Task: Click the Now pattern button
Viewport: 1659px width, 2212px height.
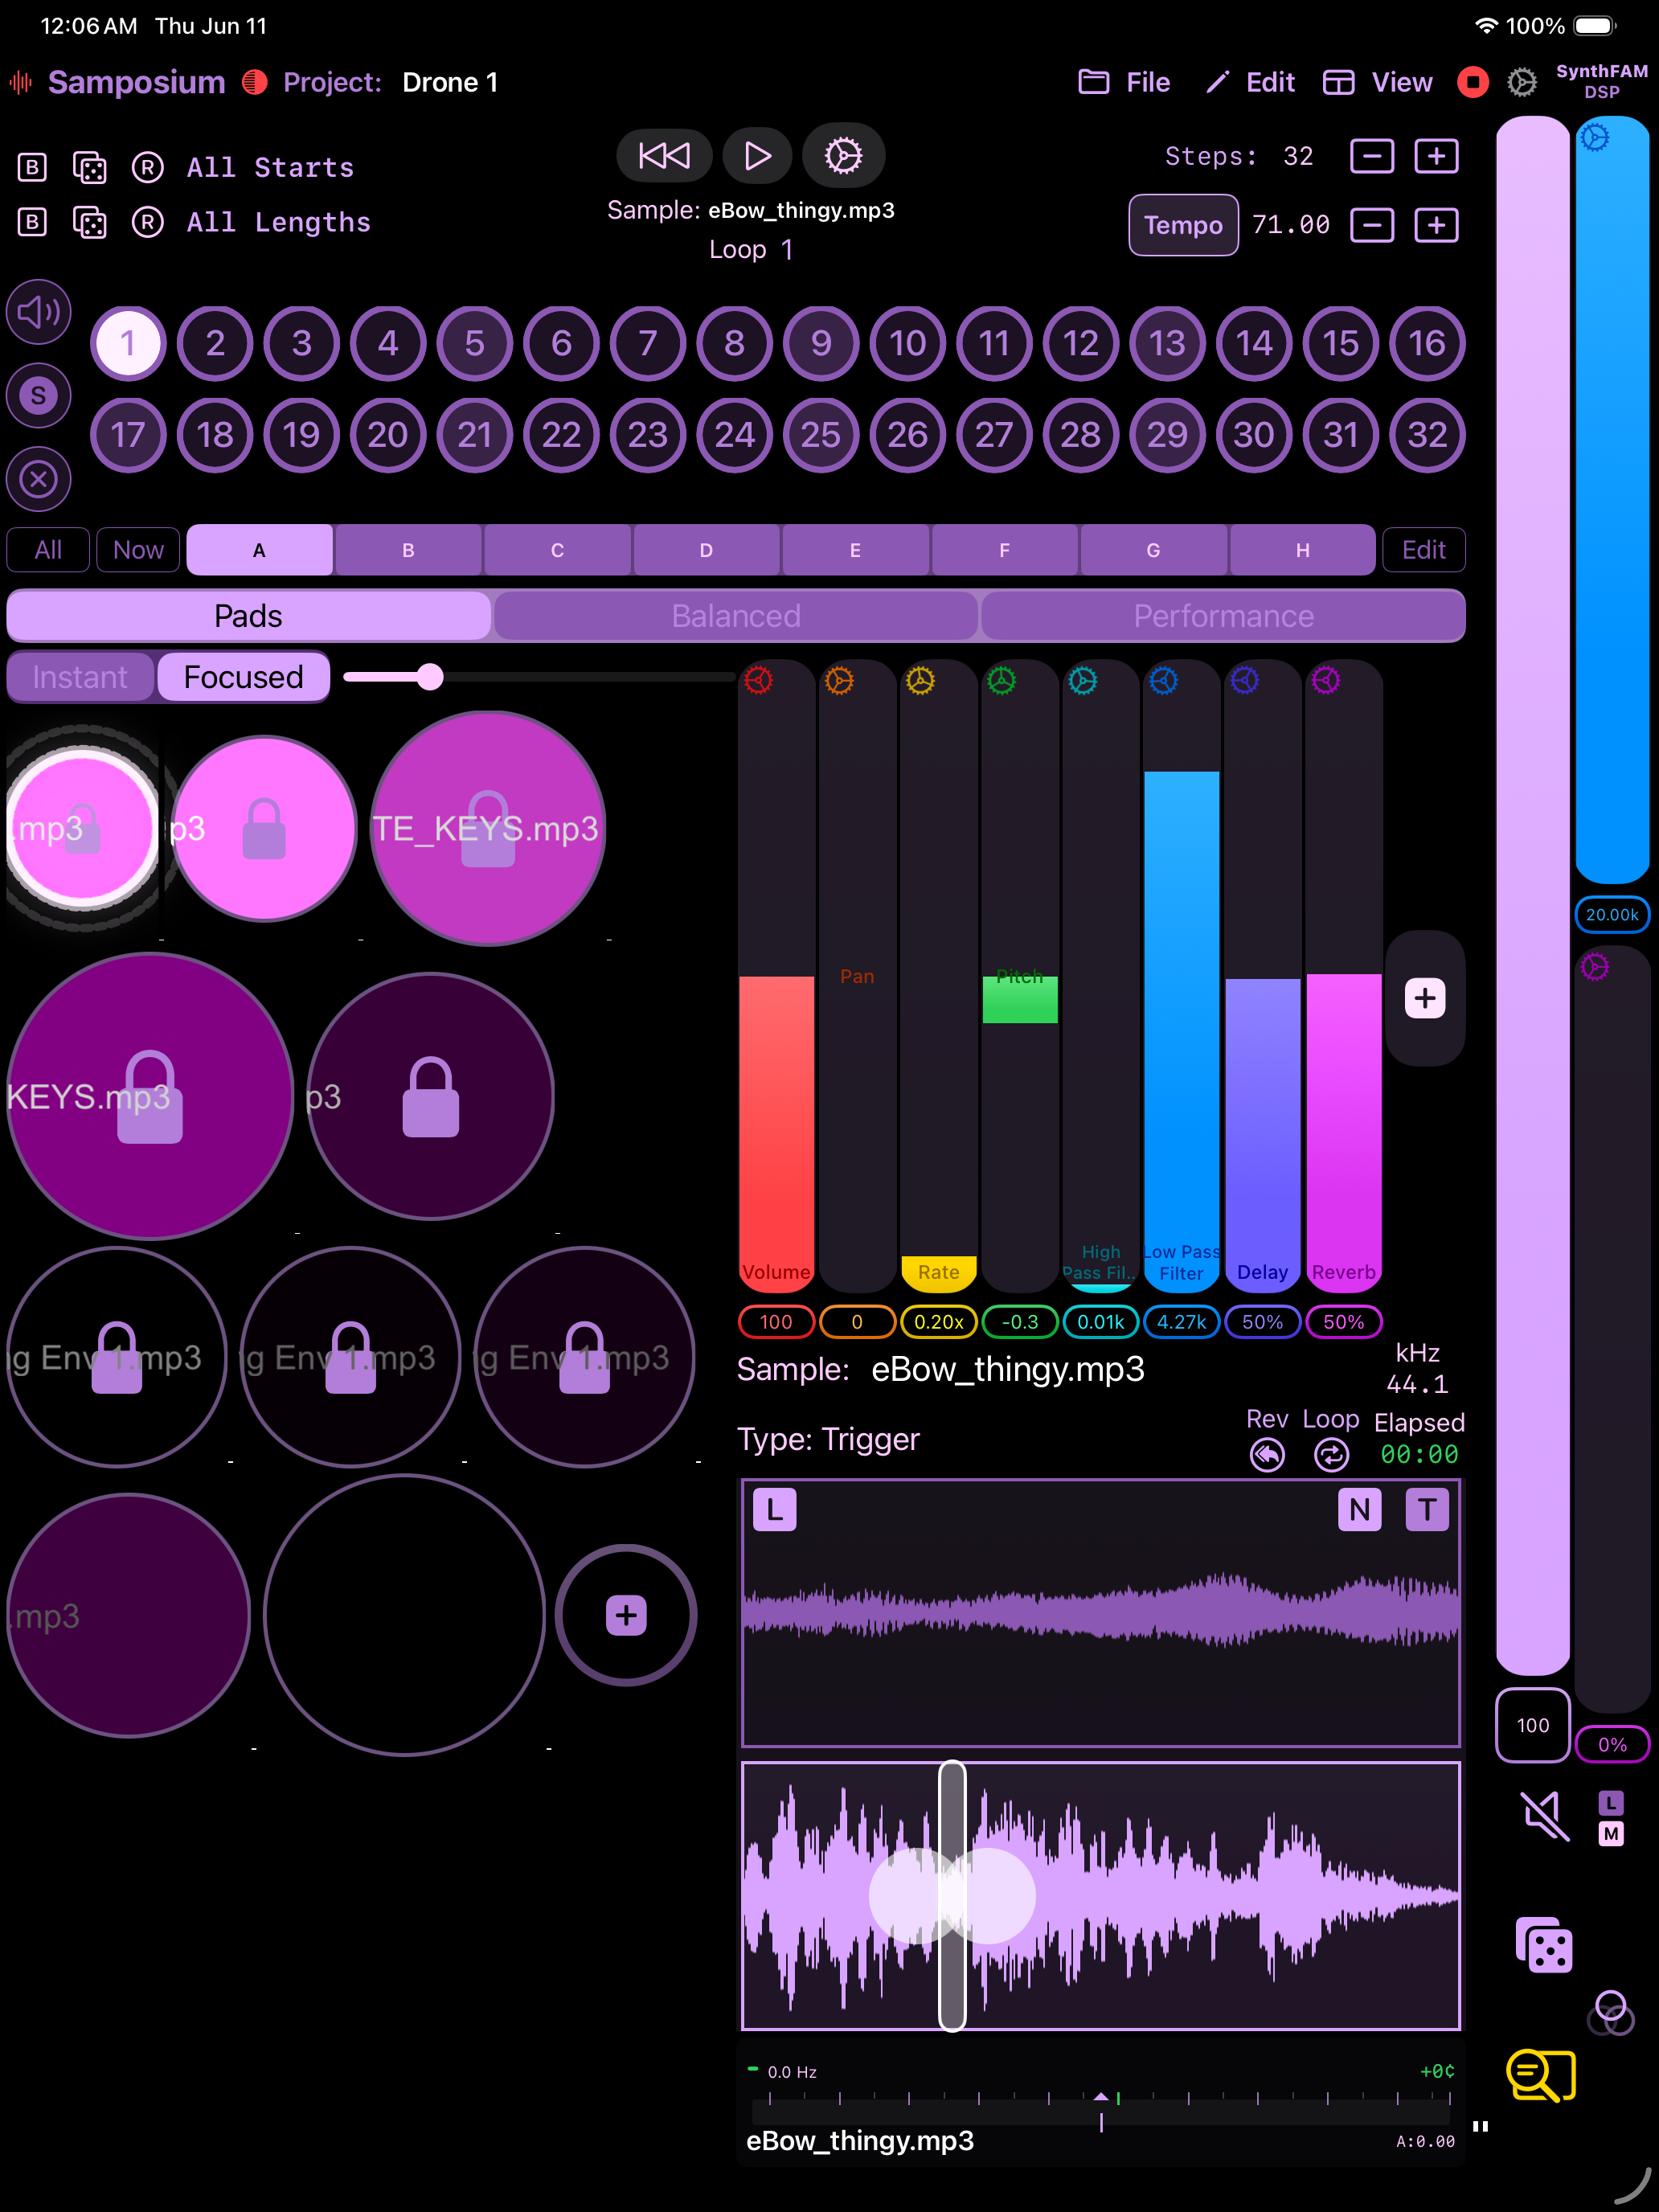Action: tap(138, 550)
